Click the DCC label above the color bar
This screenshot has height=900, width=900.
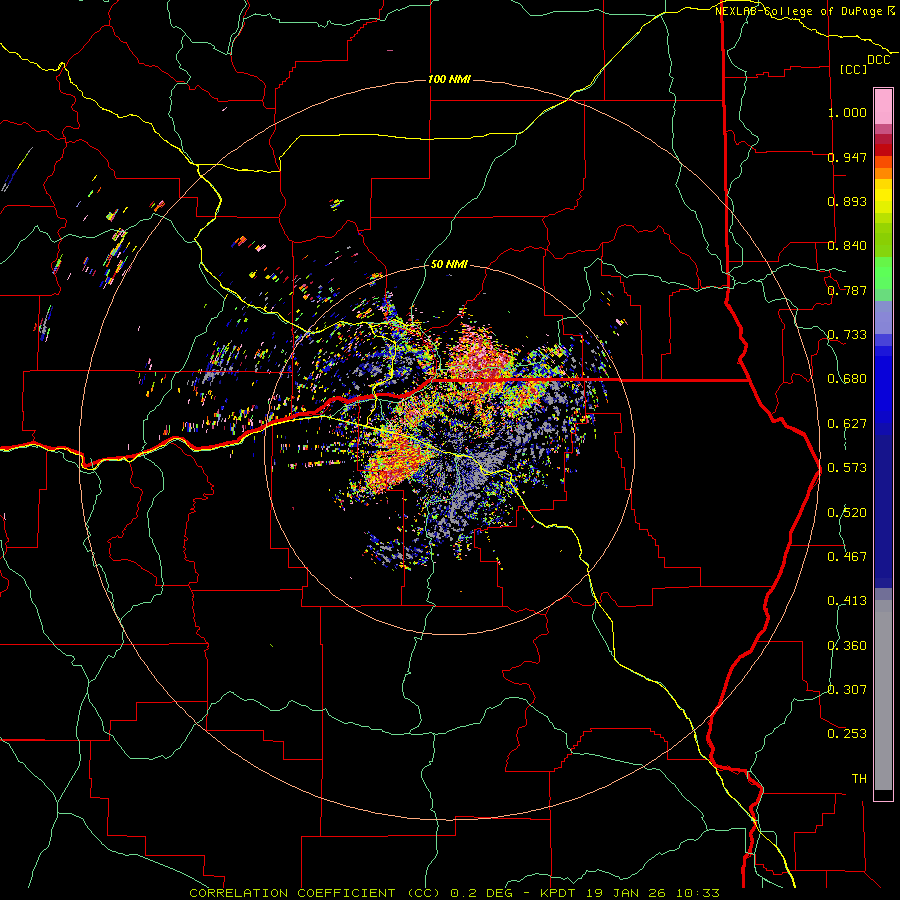coord(878,60)
